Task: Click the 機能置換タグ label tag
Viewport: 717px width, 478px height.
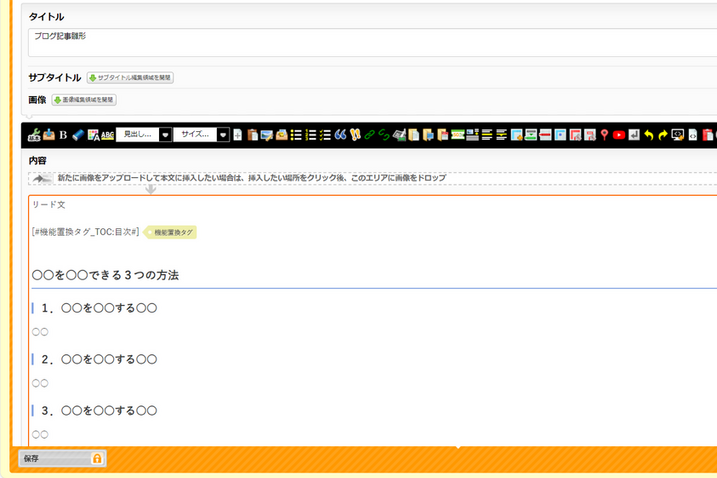Action: 172,232
